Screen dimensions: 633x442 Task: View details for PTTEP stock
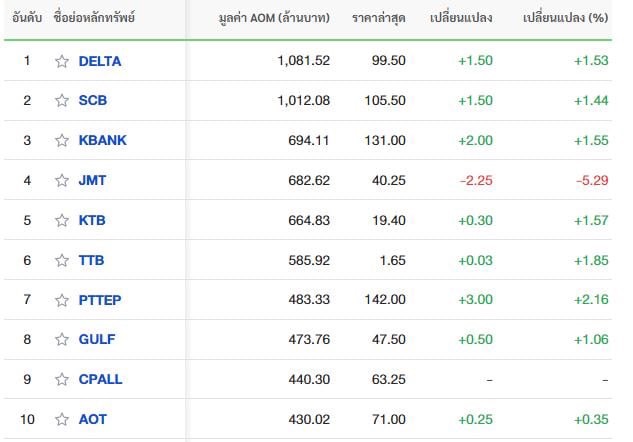point(100,300)
